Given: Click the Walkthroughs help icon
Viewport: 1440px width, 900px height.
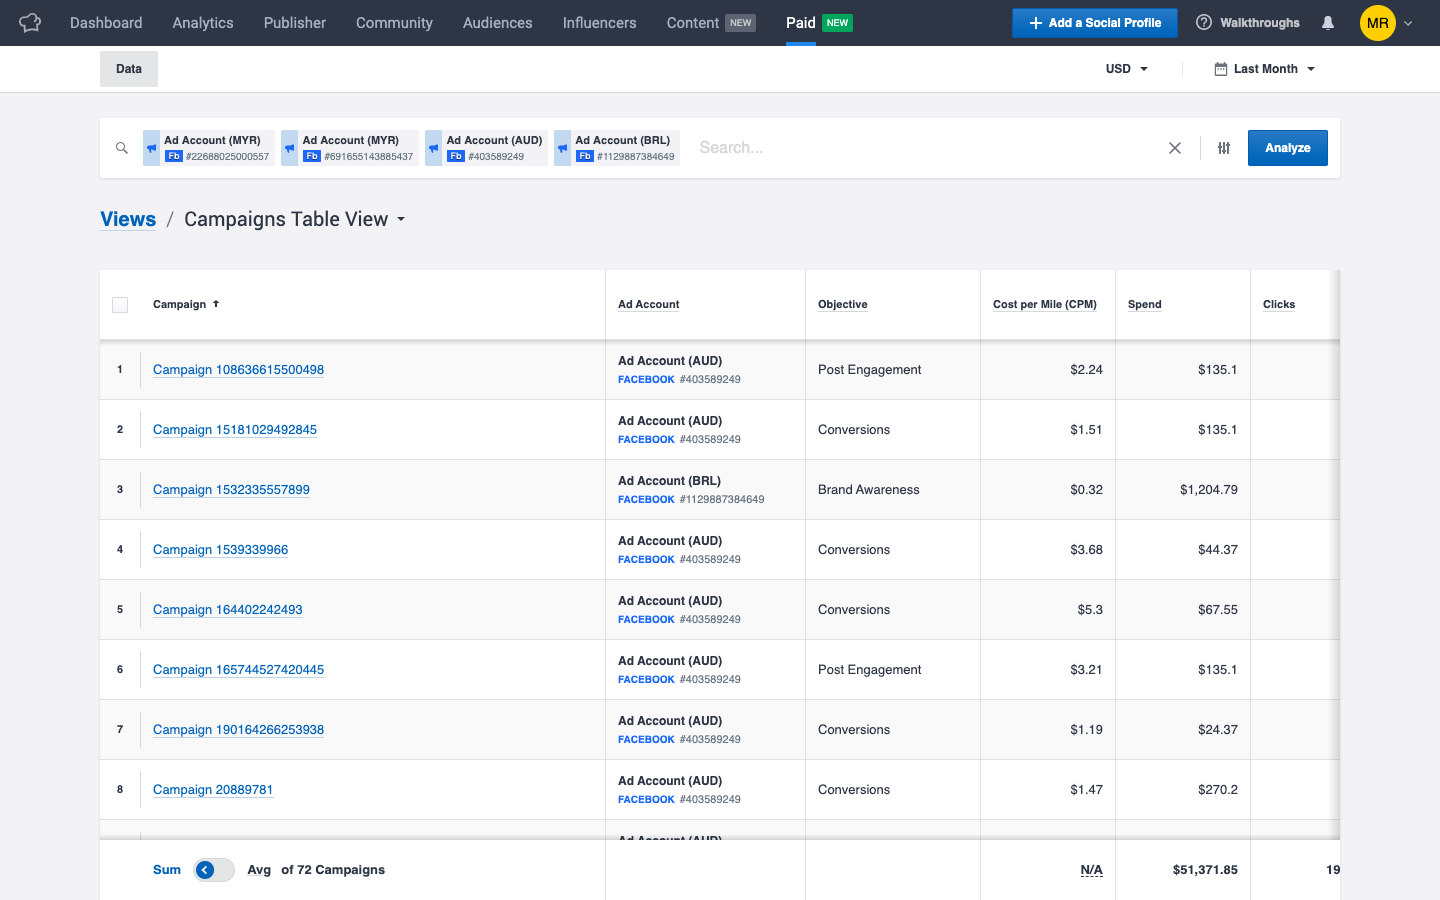Looking at the screenshot, I should click(1203, 22).
